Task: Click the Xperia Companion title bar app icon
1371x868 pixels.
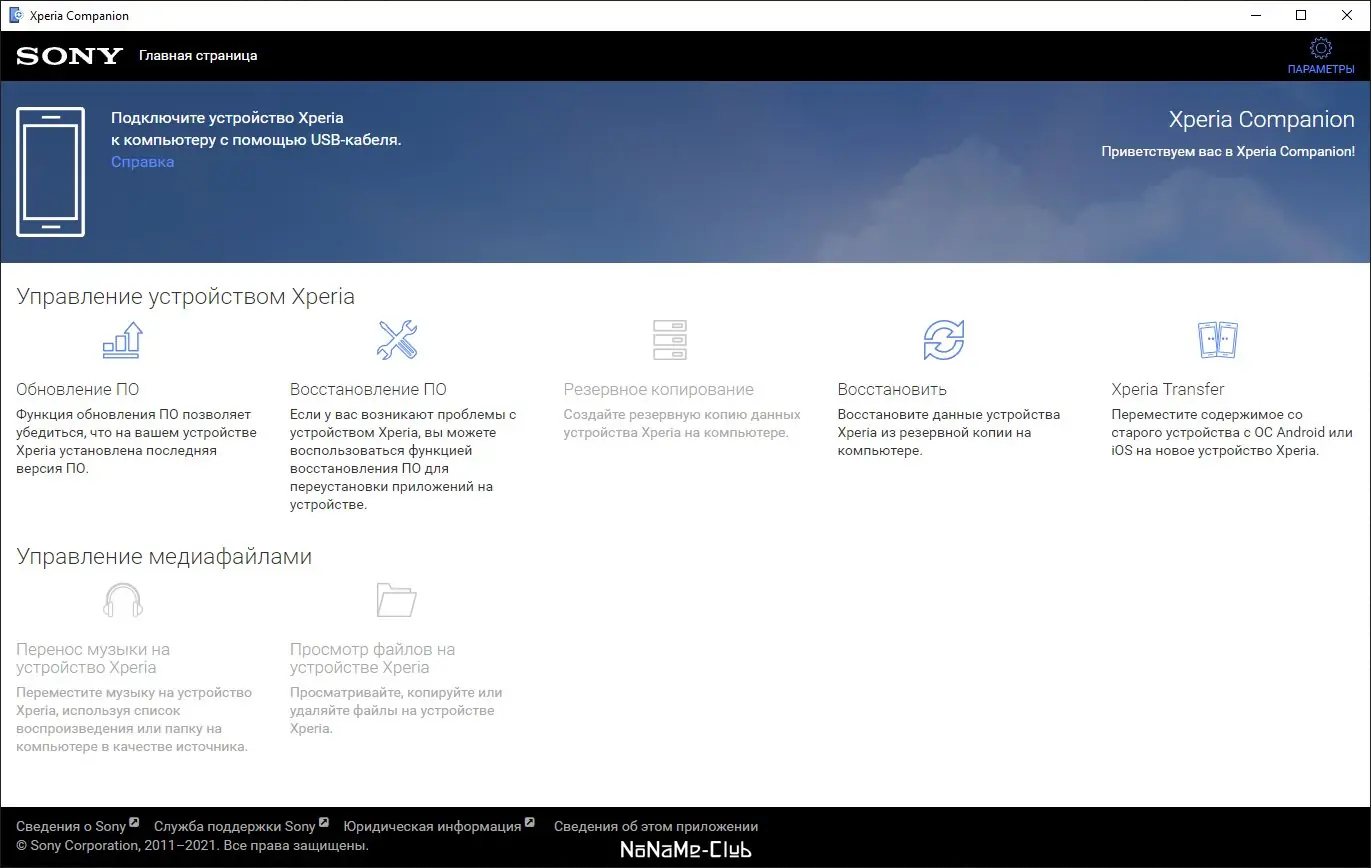Action: [x=16, y=15]
